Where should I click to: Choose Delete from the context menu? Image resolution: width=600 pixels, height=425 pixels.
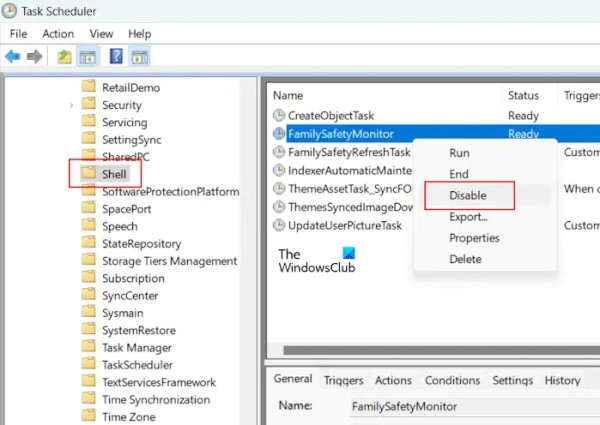(485, 259)
